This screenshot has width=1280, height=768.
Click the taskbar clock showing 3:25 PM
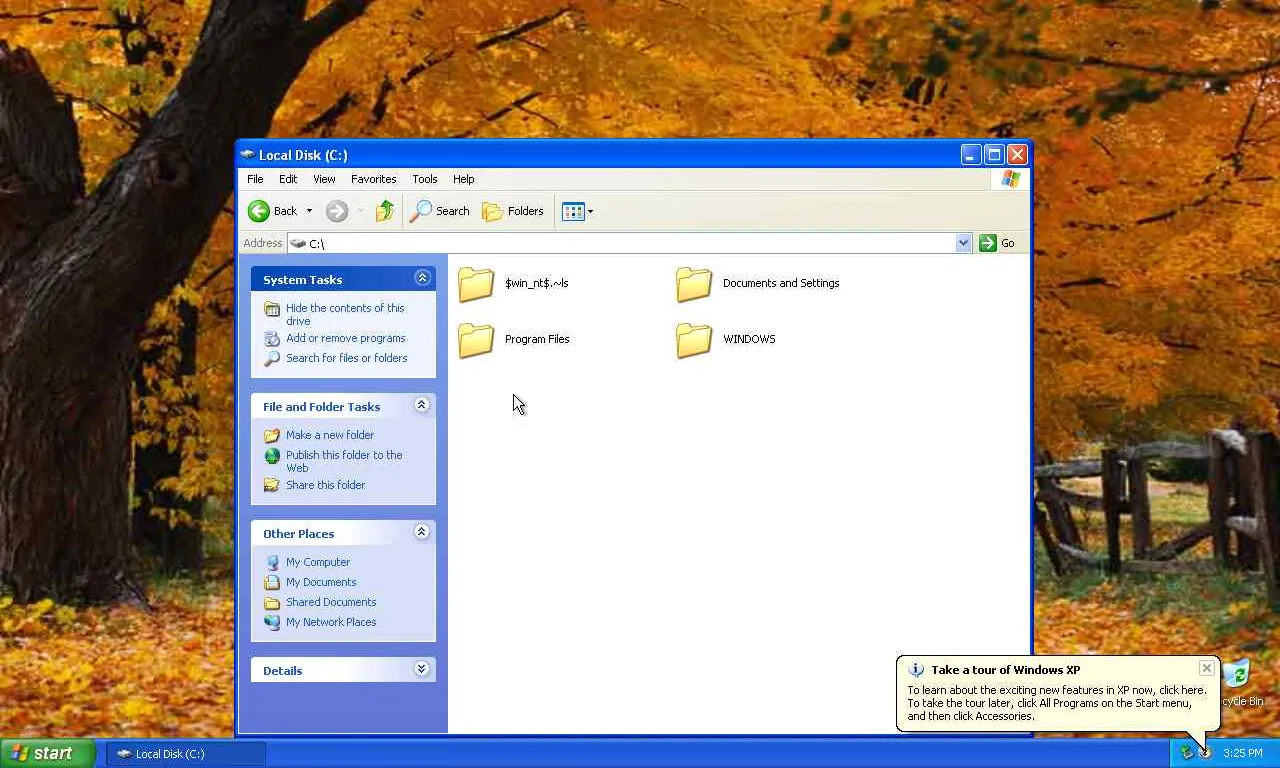(x=1243, y=754)
